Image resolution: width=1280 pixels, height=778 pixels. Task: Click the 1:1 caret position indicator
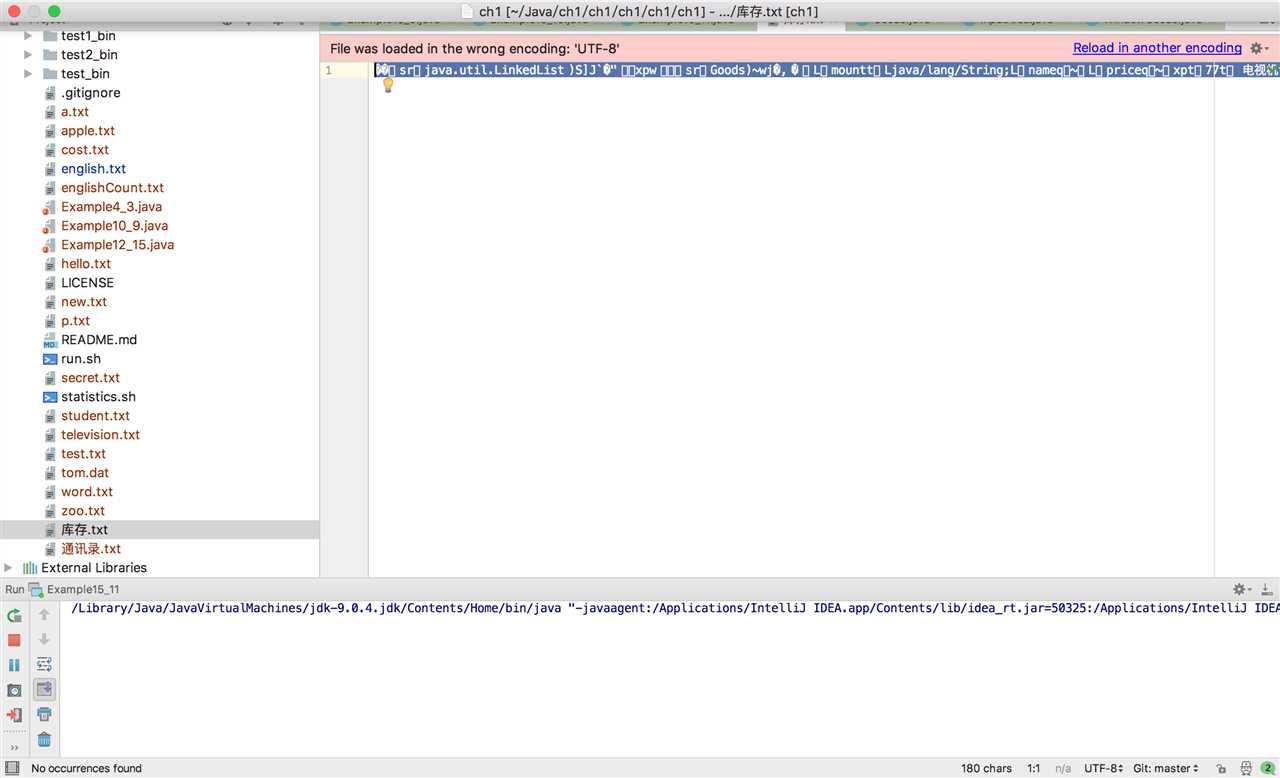1034,768
